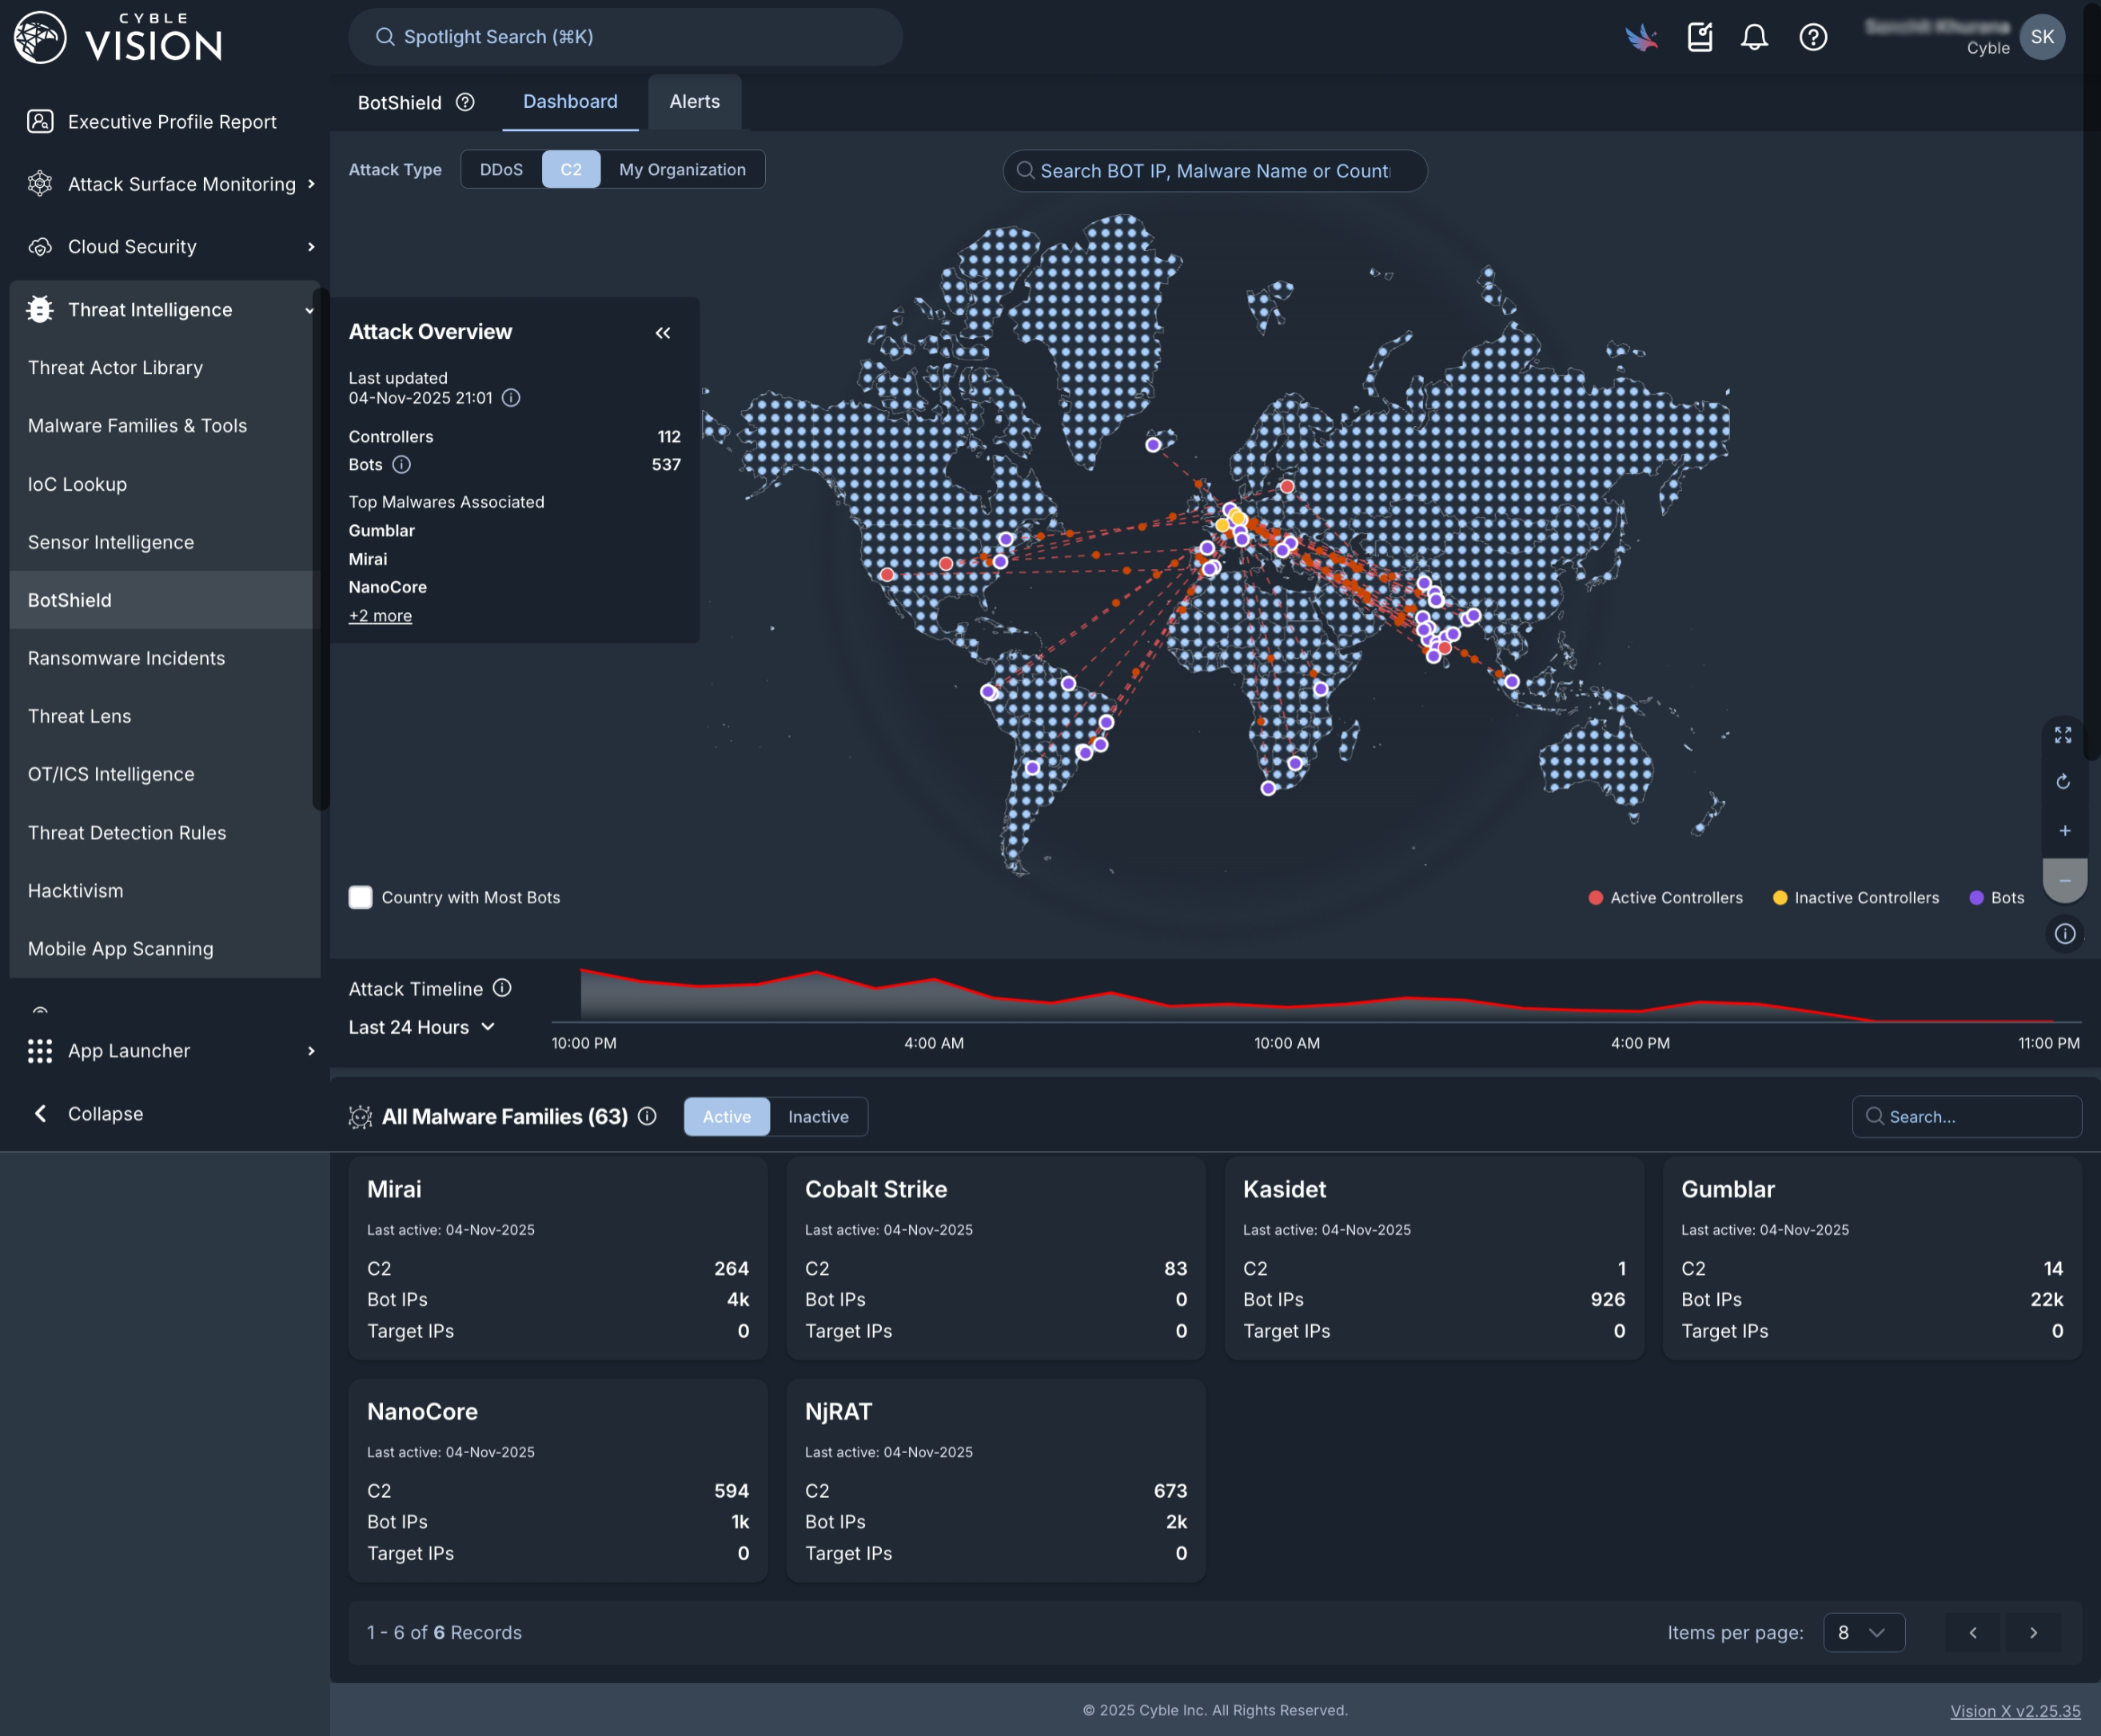This screenshot has width=2101, height=1736.
Task: Show Inactive malware families
Action: coord(818,1117)
